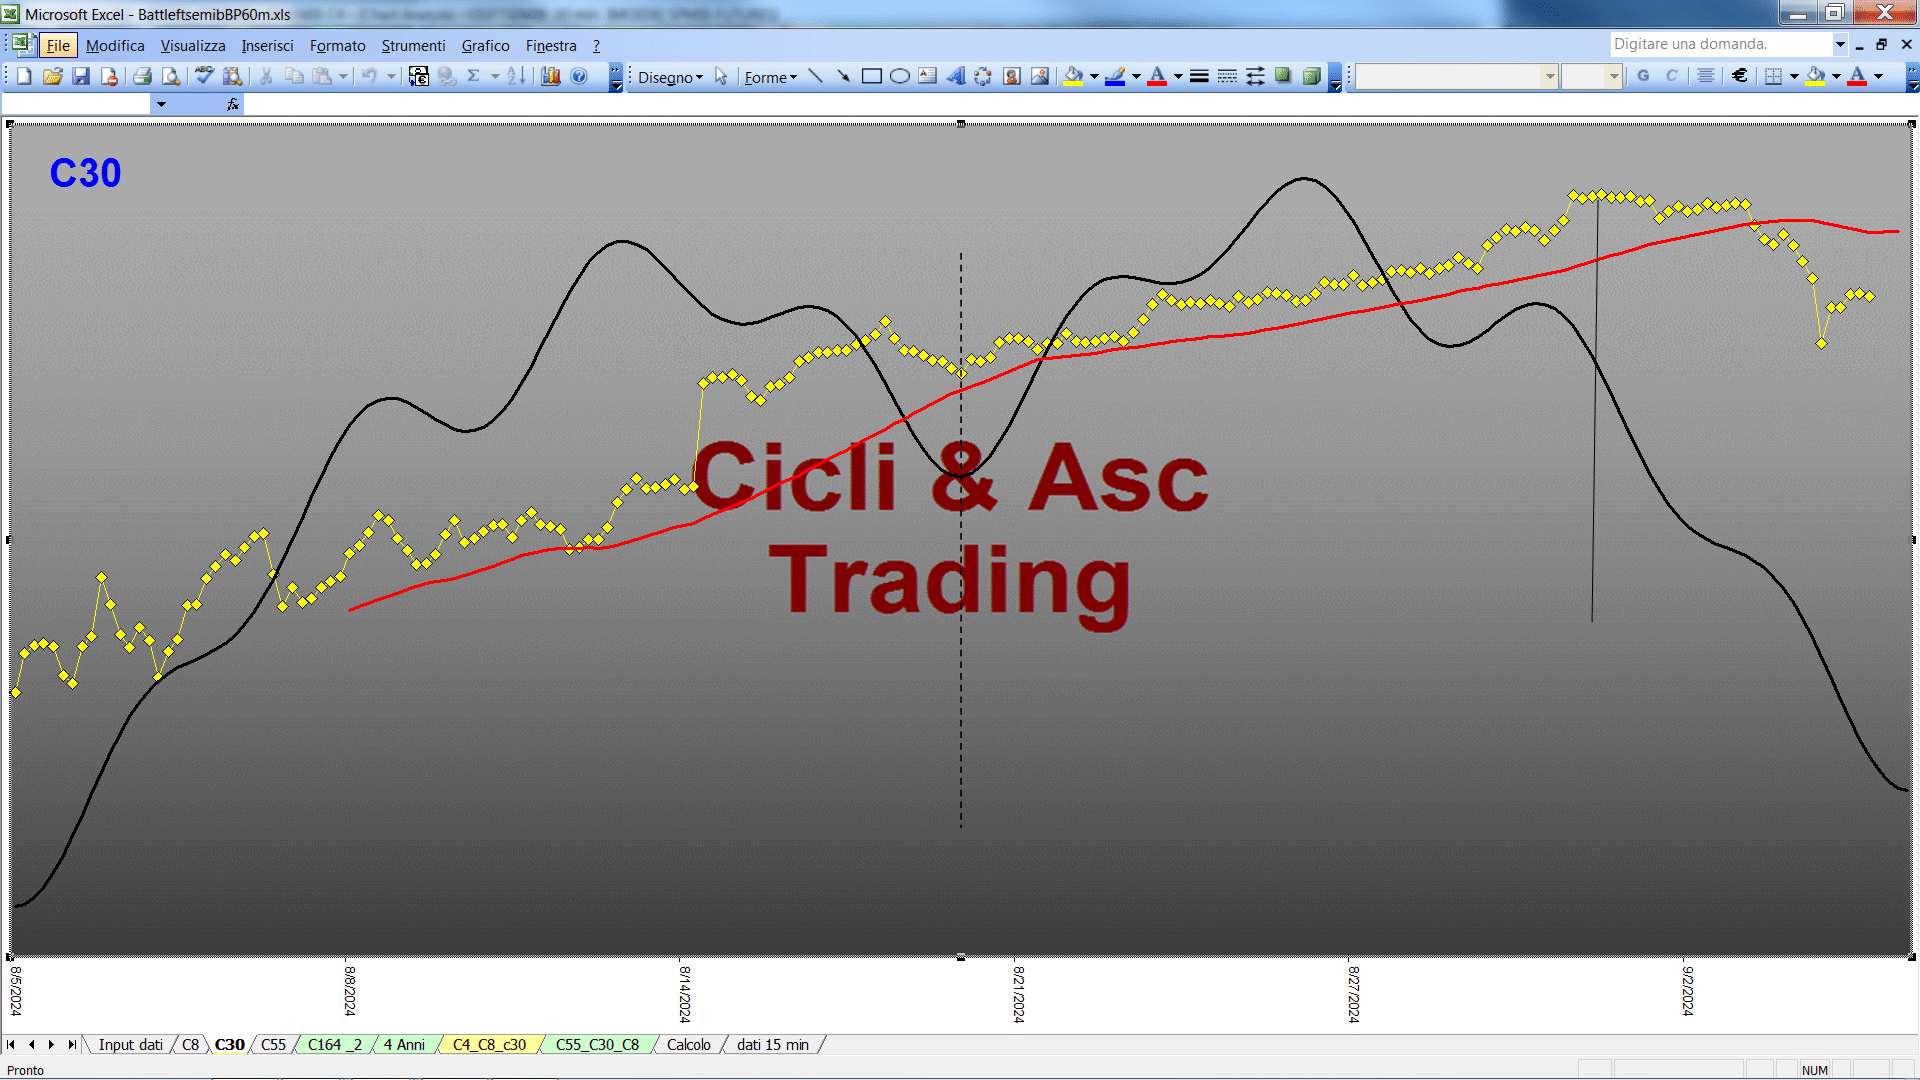Insert clip art

tap(1012, 77)
